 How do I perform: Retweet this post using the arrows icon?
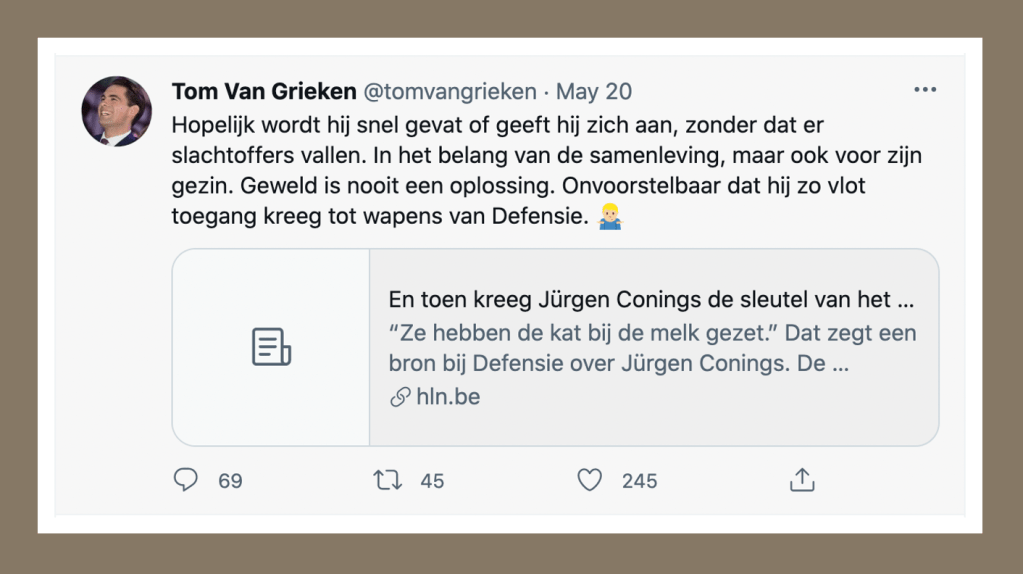click(387, 481)
